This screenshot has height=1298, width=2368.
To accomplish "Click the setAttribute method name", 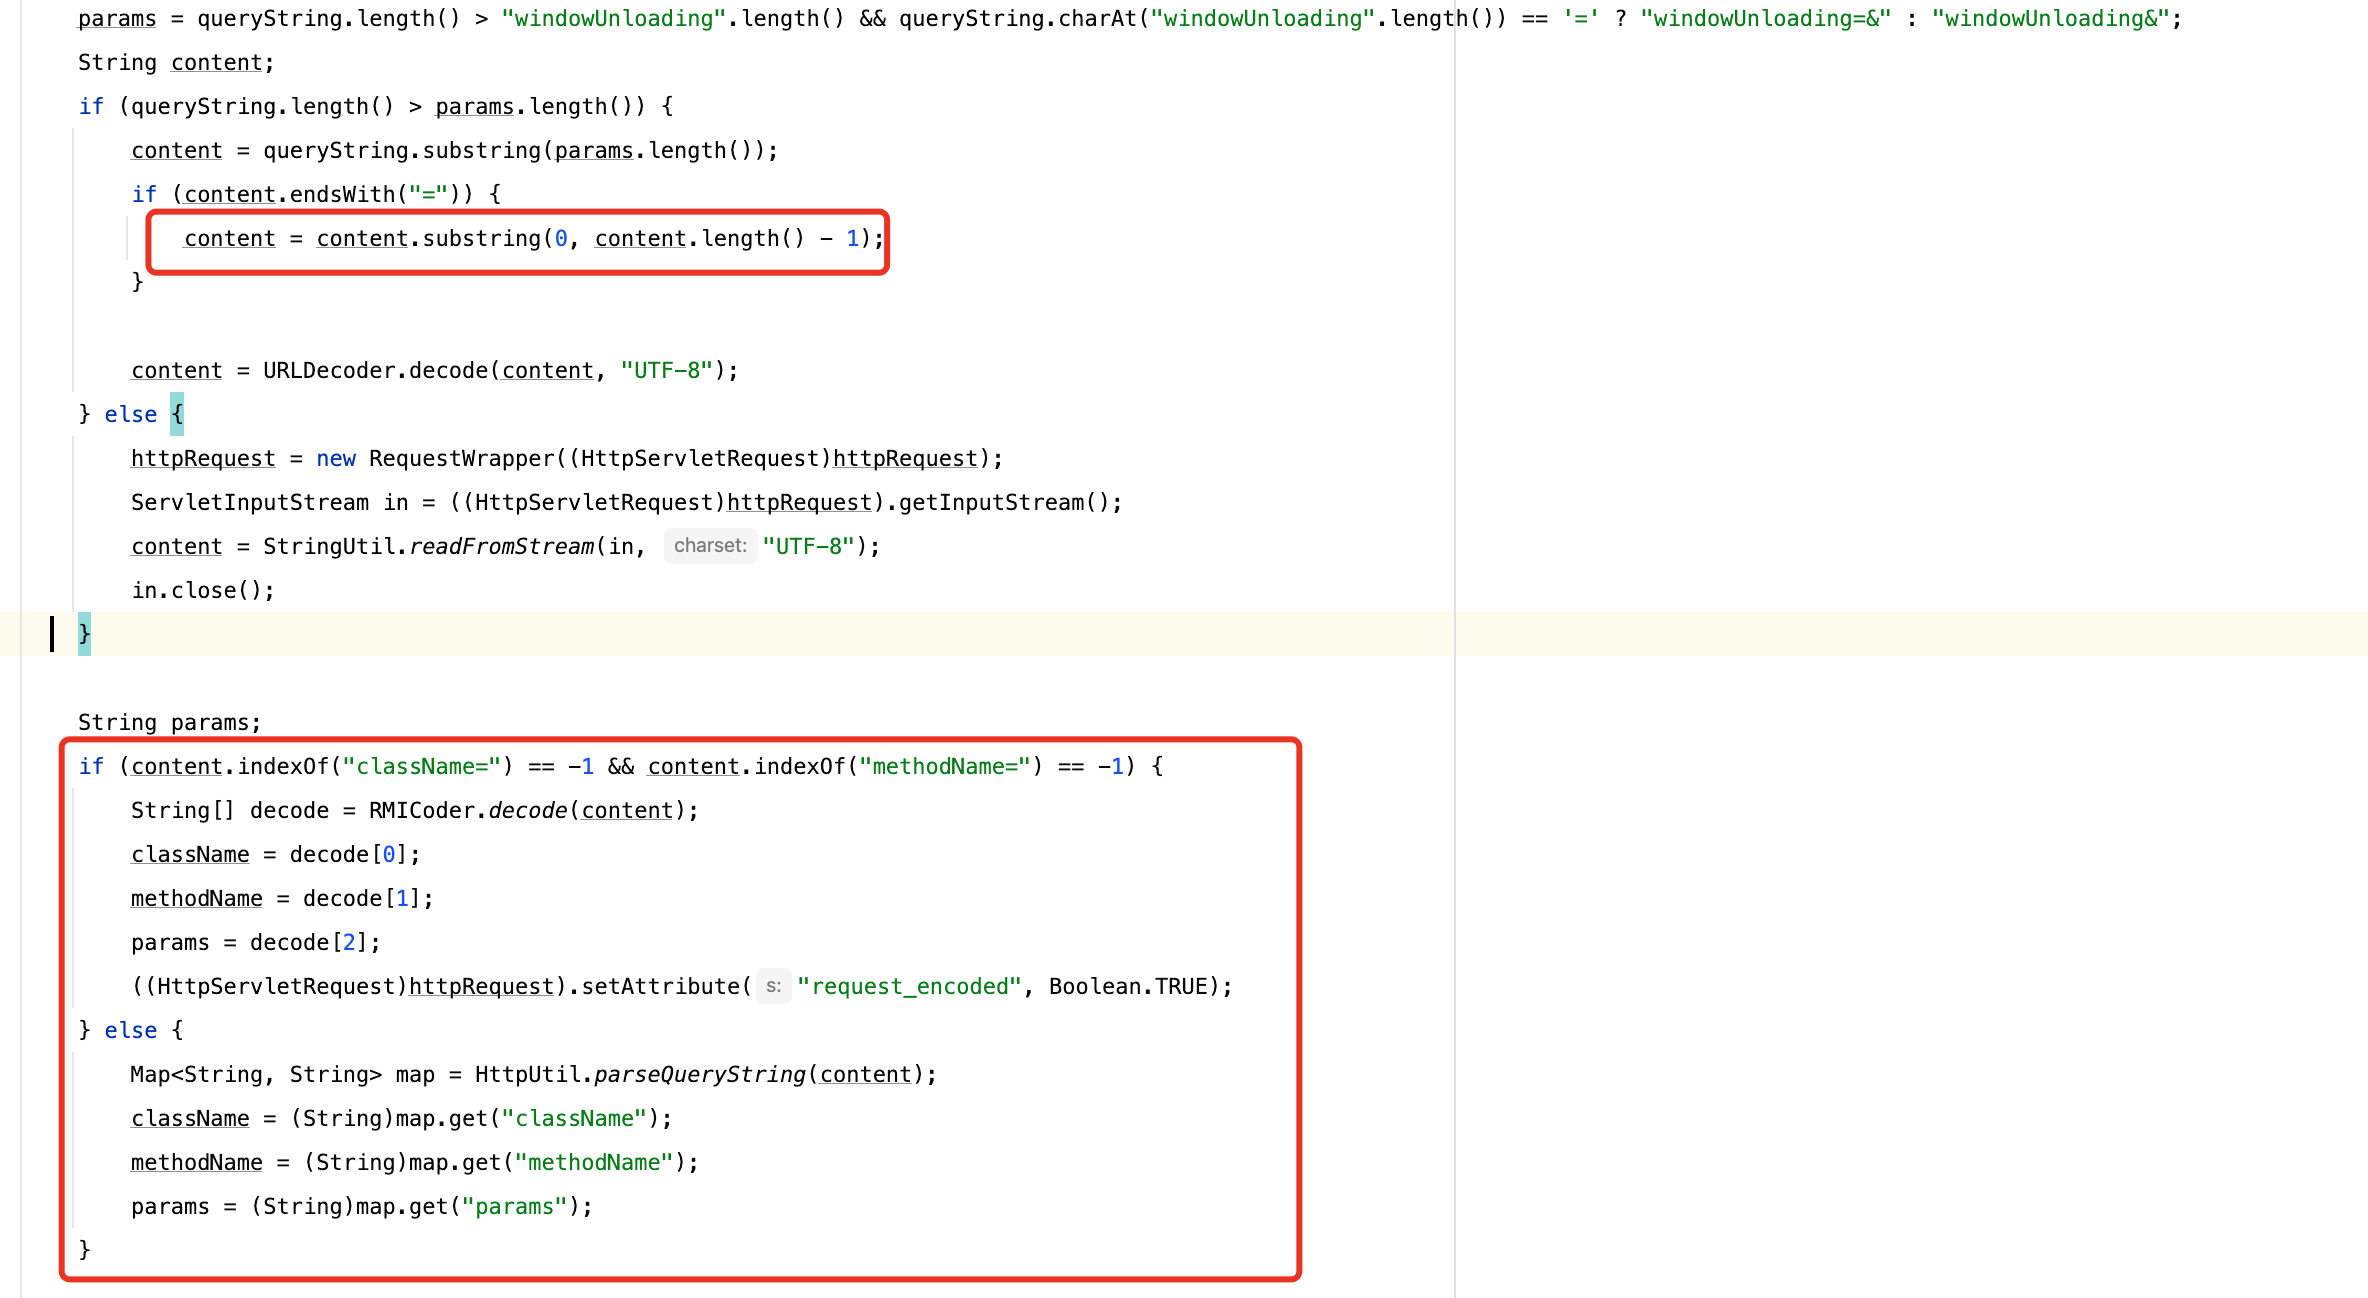I will tap(660, 986).
